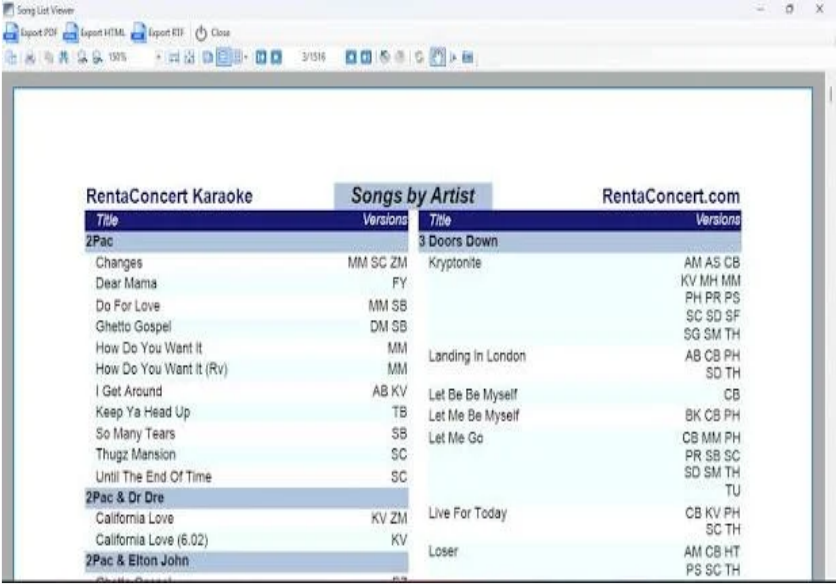836x584 pixels.
Task: Click the 2Pac & Elton John header
Action: click(246, 561)
